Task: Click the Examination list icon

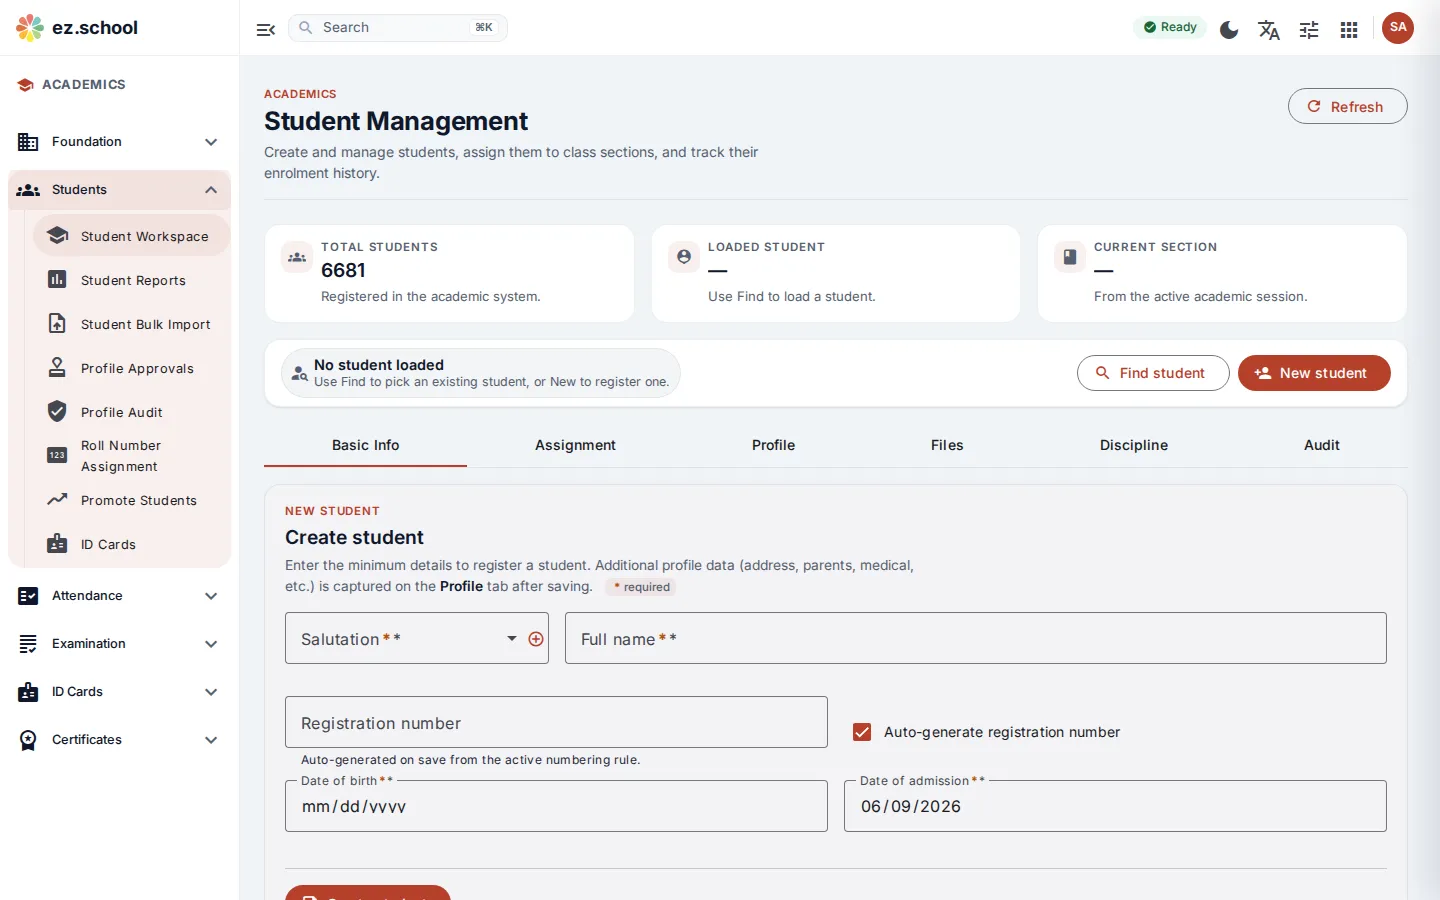Action: click(28, 644)
